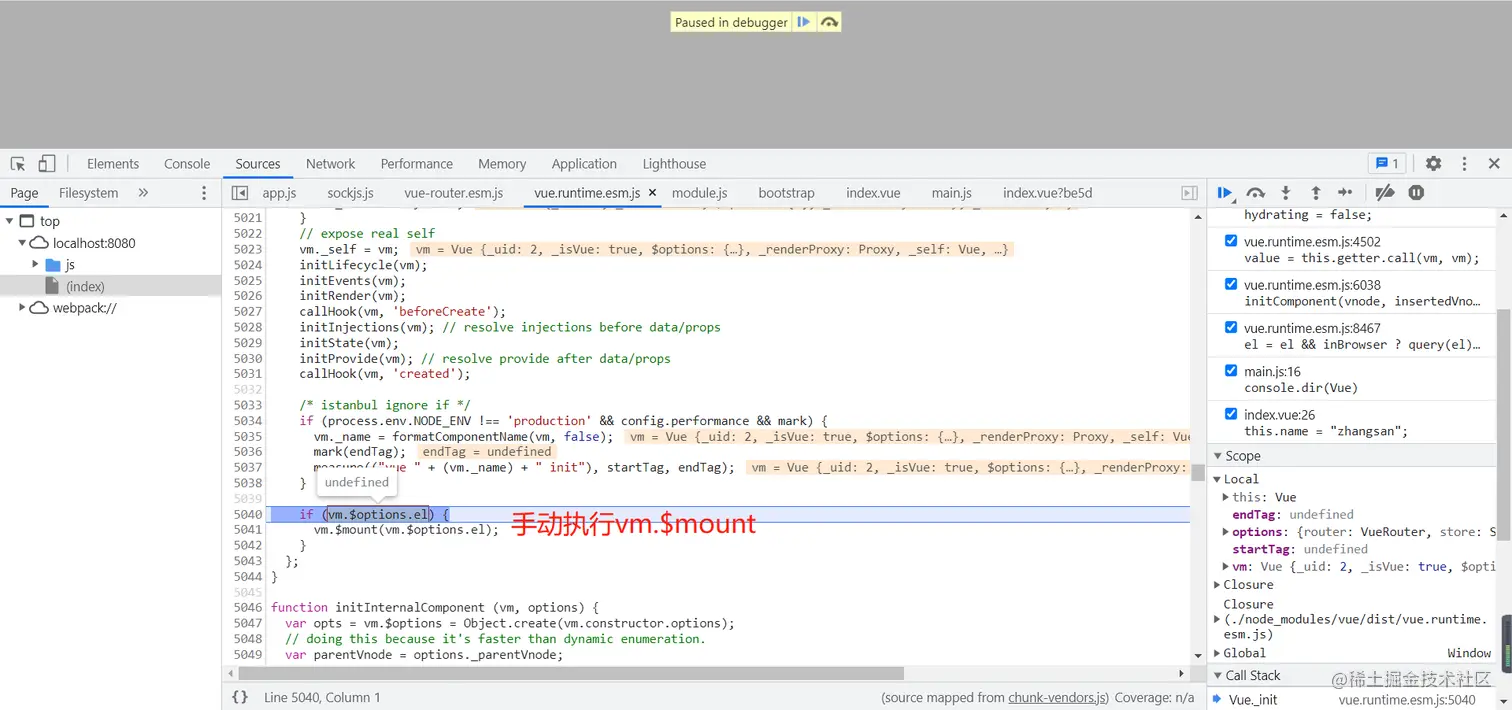The width and height of the screenshot is (1512, 710).
Task: Step over from the Paused in debugger overlay
Action: [828, 22]
